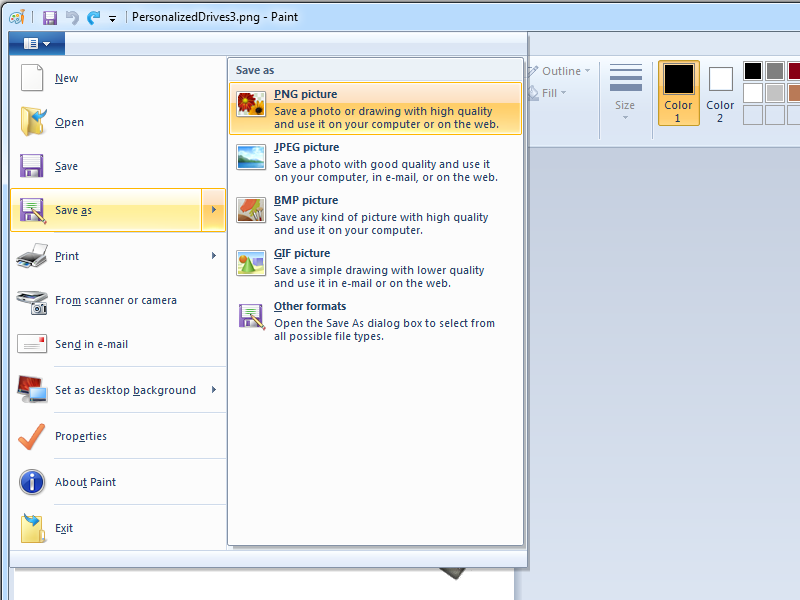800x600 pixels.
Task: Click the About Paint info icon
Action: click(32, 482)
